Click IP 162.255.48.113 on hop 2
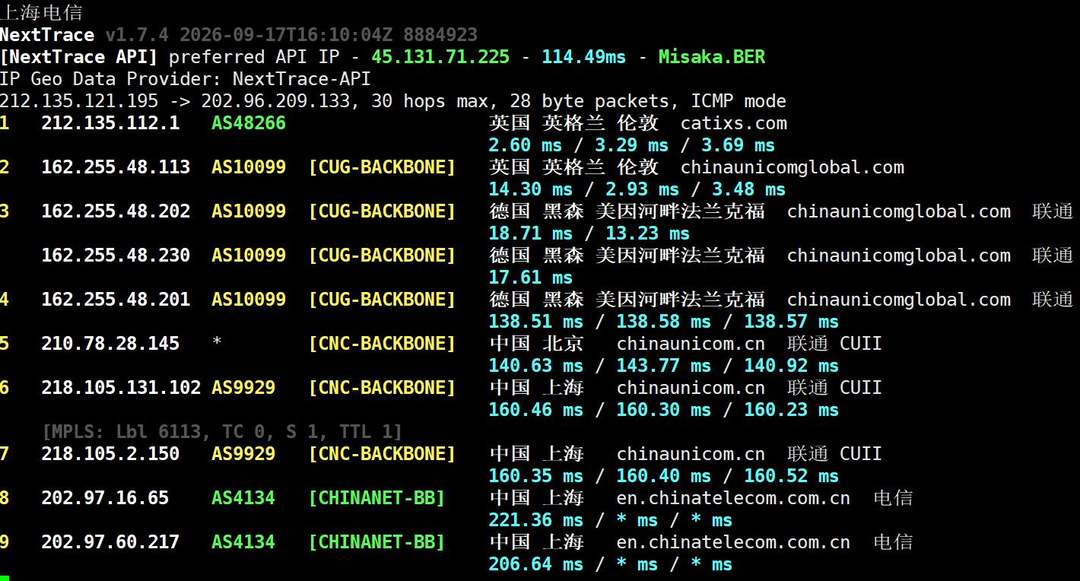The width and height of the screenshot is (1080, 581). pos(116,167)
